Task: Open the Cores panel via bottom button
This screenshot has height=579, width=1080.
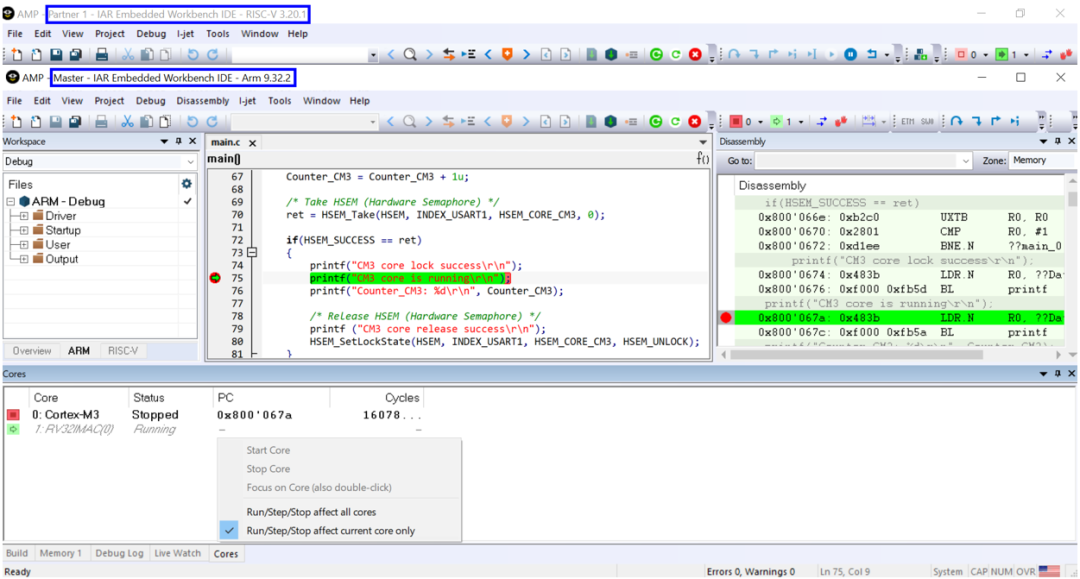Action: pyautogui.click(x=226, y=552)
